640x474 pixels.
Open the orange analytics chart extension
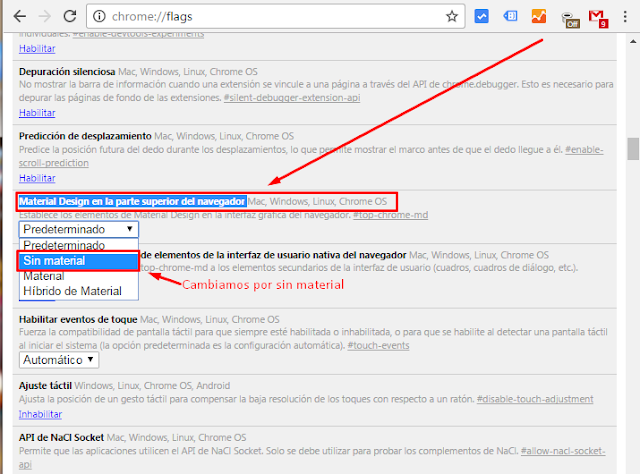coord(539,16)
